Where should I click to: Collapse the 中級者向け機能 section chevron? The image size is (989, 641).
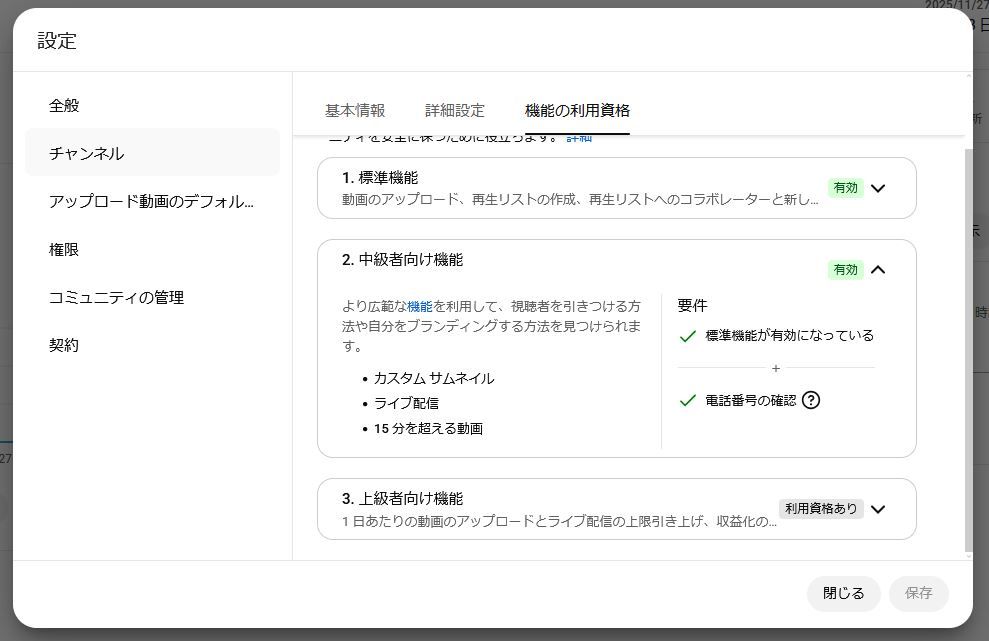[x=878, y=269]
